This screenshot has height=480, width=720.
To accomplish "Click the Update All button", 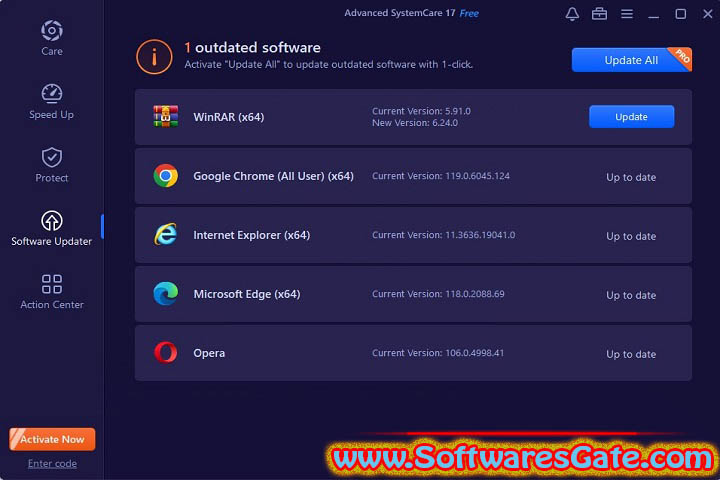I will point(631,60).
